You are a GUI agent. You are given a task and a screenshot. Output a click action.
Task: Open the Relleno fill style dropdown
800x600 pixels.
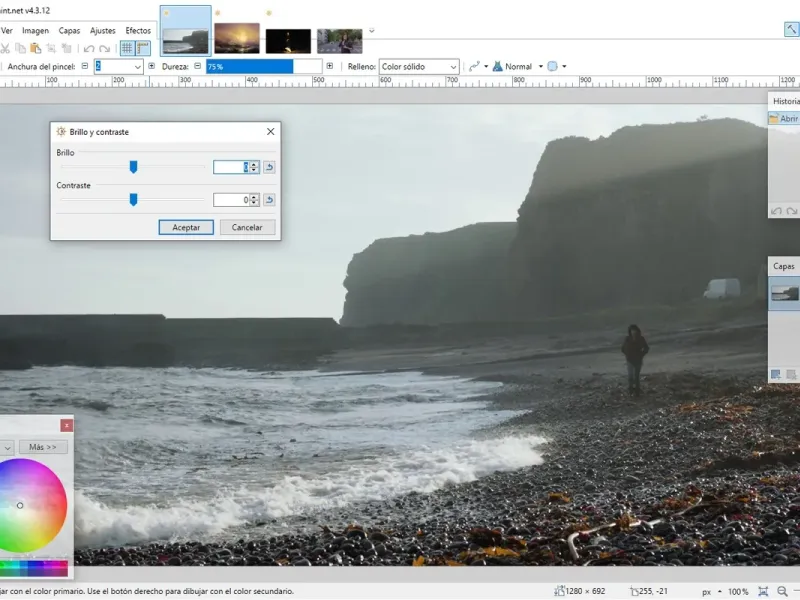tap(418, 67)
